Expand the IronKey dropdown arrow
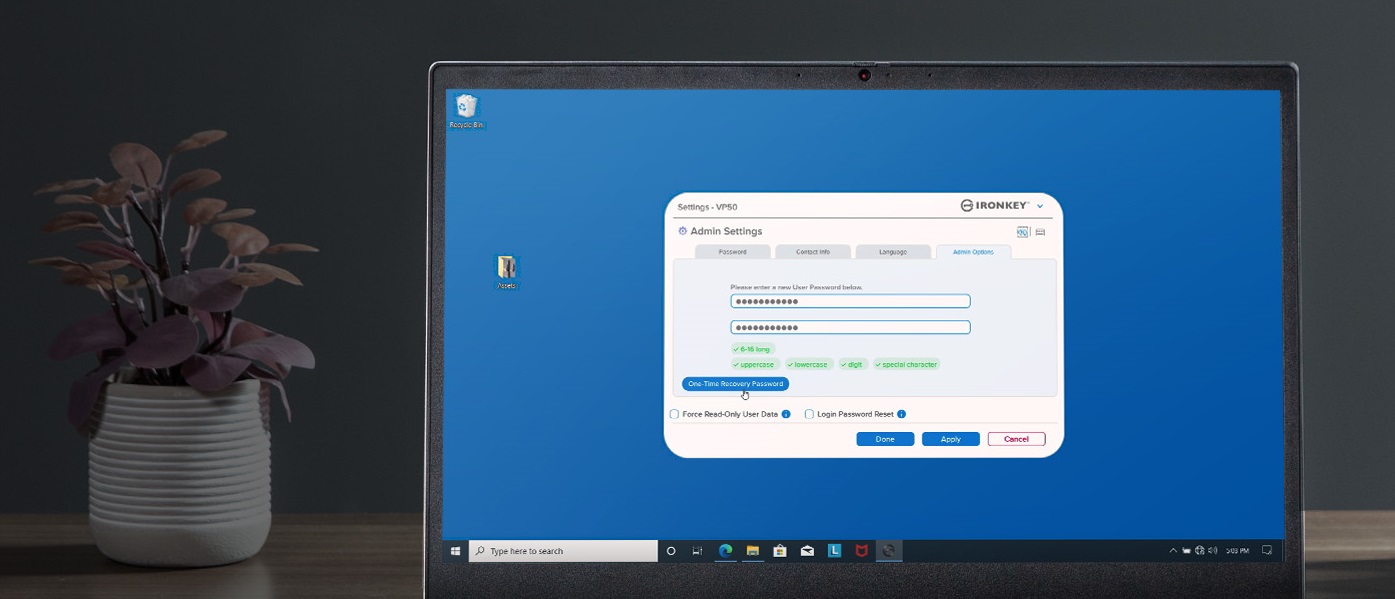The image size is (1395, 599). point(1040,207)
